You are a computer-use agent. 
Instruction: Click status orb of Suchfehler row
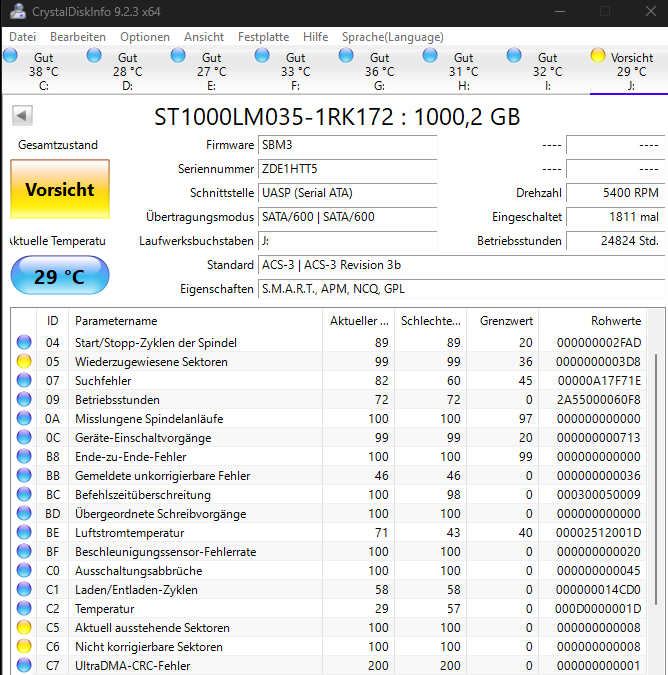point(24,380)
